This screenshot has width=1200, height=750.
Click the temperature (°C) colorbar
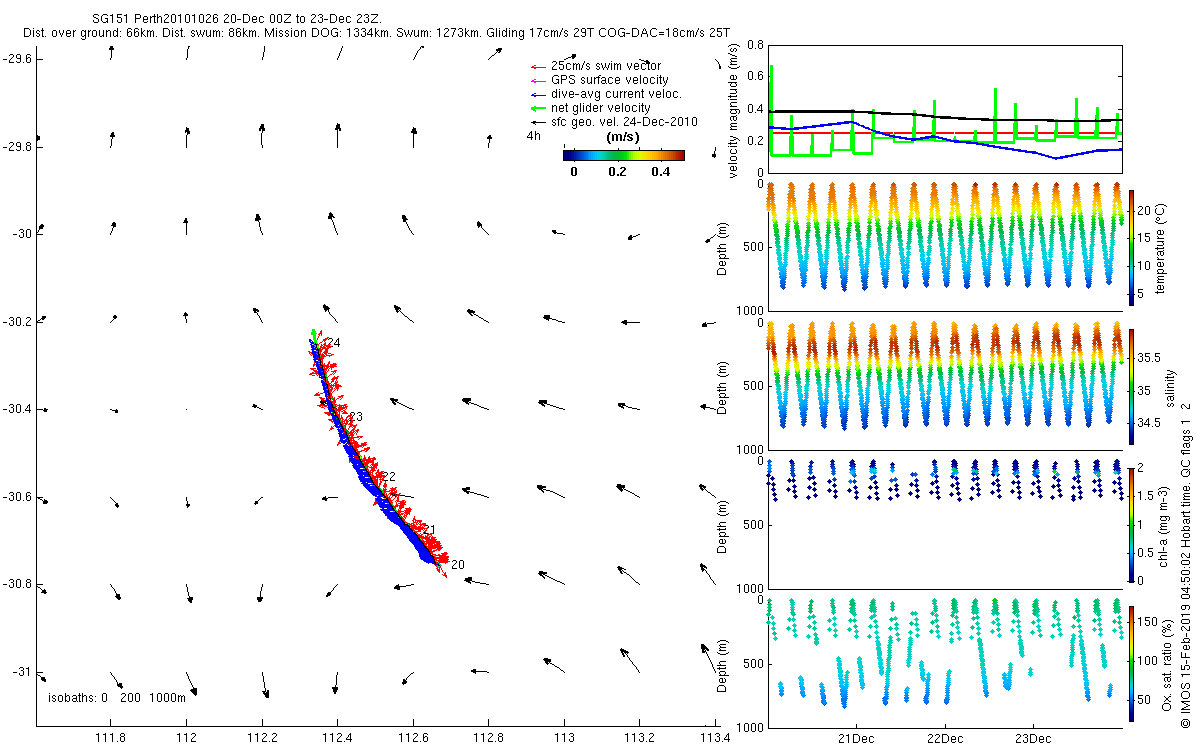pos(1132,247)
